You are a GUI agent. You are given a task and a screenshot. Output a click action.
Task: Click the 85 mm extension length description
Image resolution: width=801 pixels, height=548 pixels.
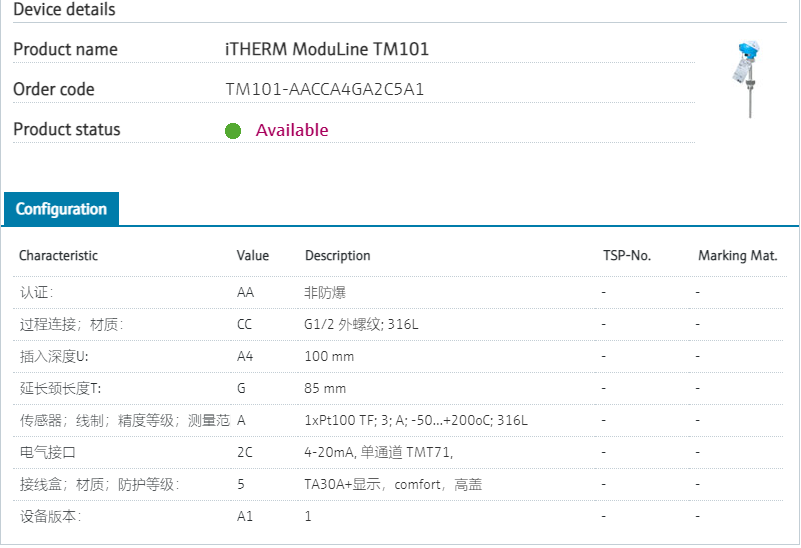[325, 388]
